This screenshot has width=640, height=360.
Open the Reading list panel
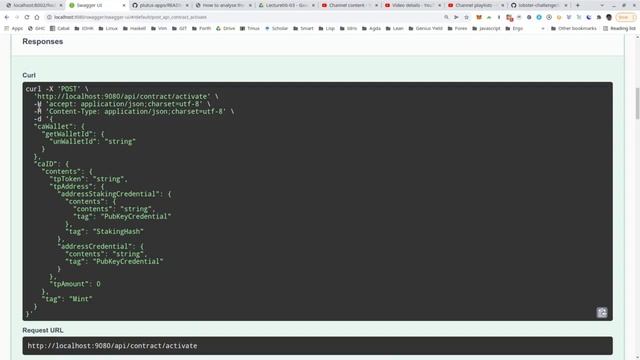(x=619, y=29)
